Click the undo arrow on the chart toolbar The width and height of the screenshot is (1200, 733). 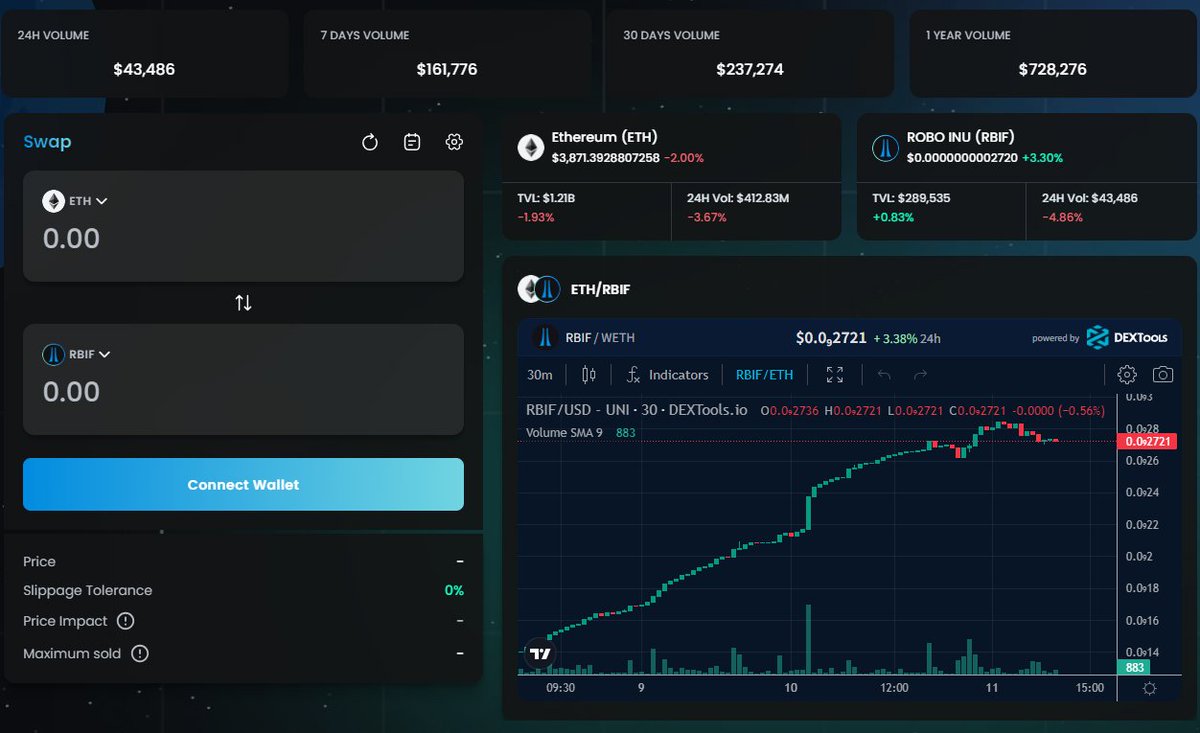(x=884, y=375)
